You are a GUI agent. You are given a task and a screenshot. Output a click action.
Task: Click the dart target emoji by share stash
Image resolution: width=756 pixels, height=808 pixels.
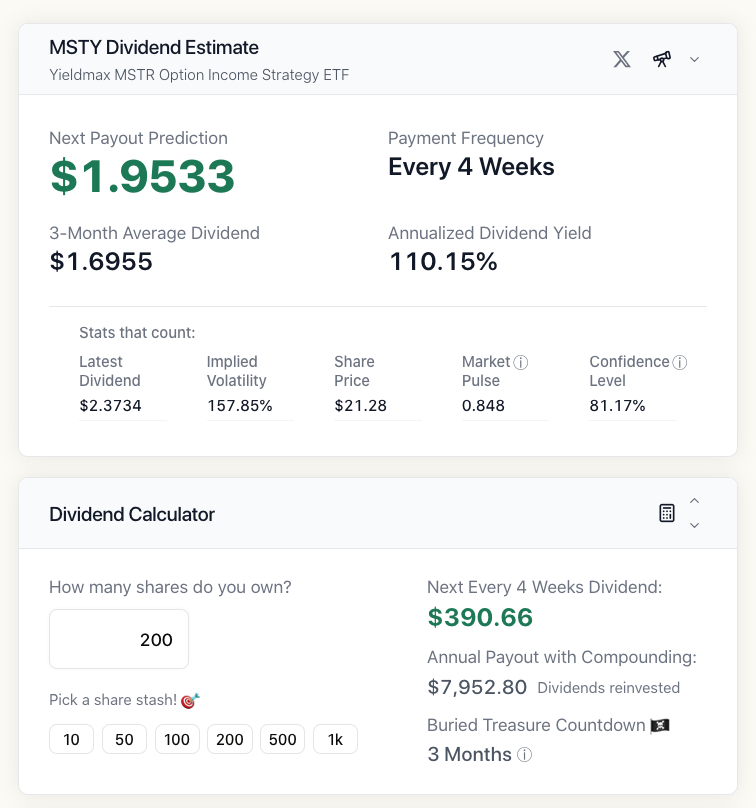[x=190, y=700]
